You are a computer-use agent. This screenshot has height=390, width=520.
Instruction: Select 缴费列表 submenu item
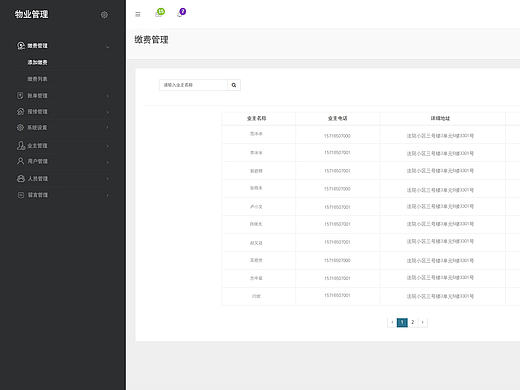pos(37,79)
